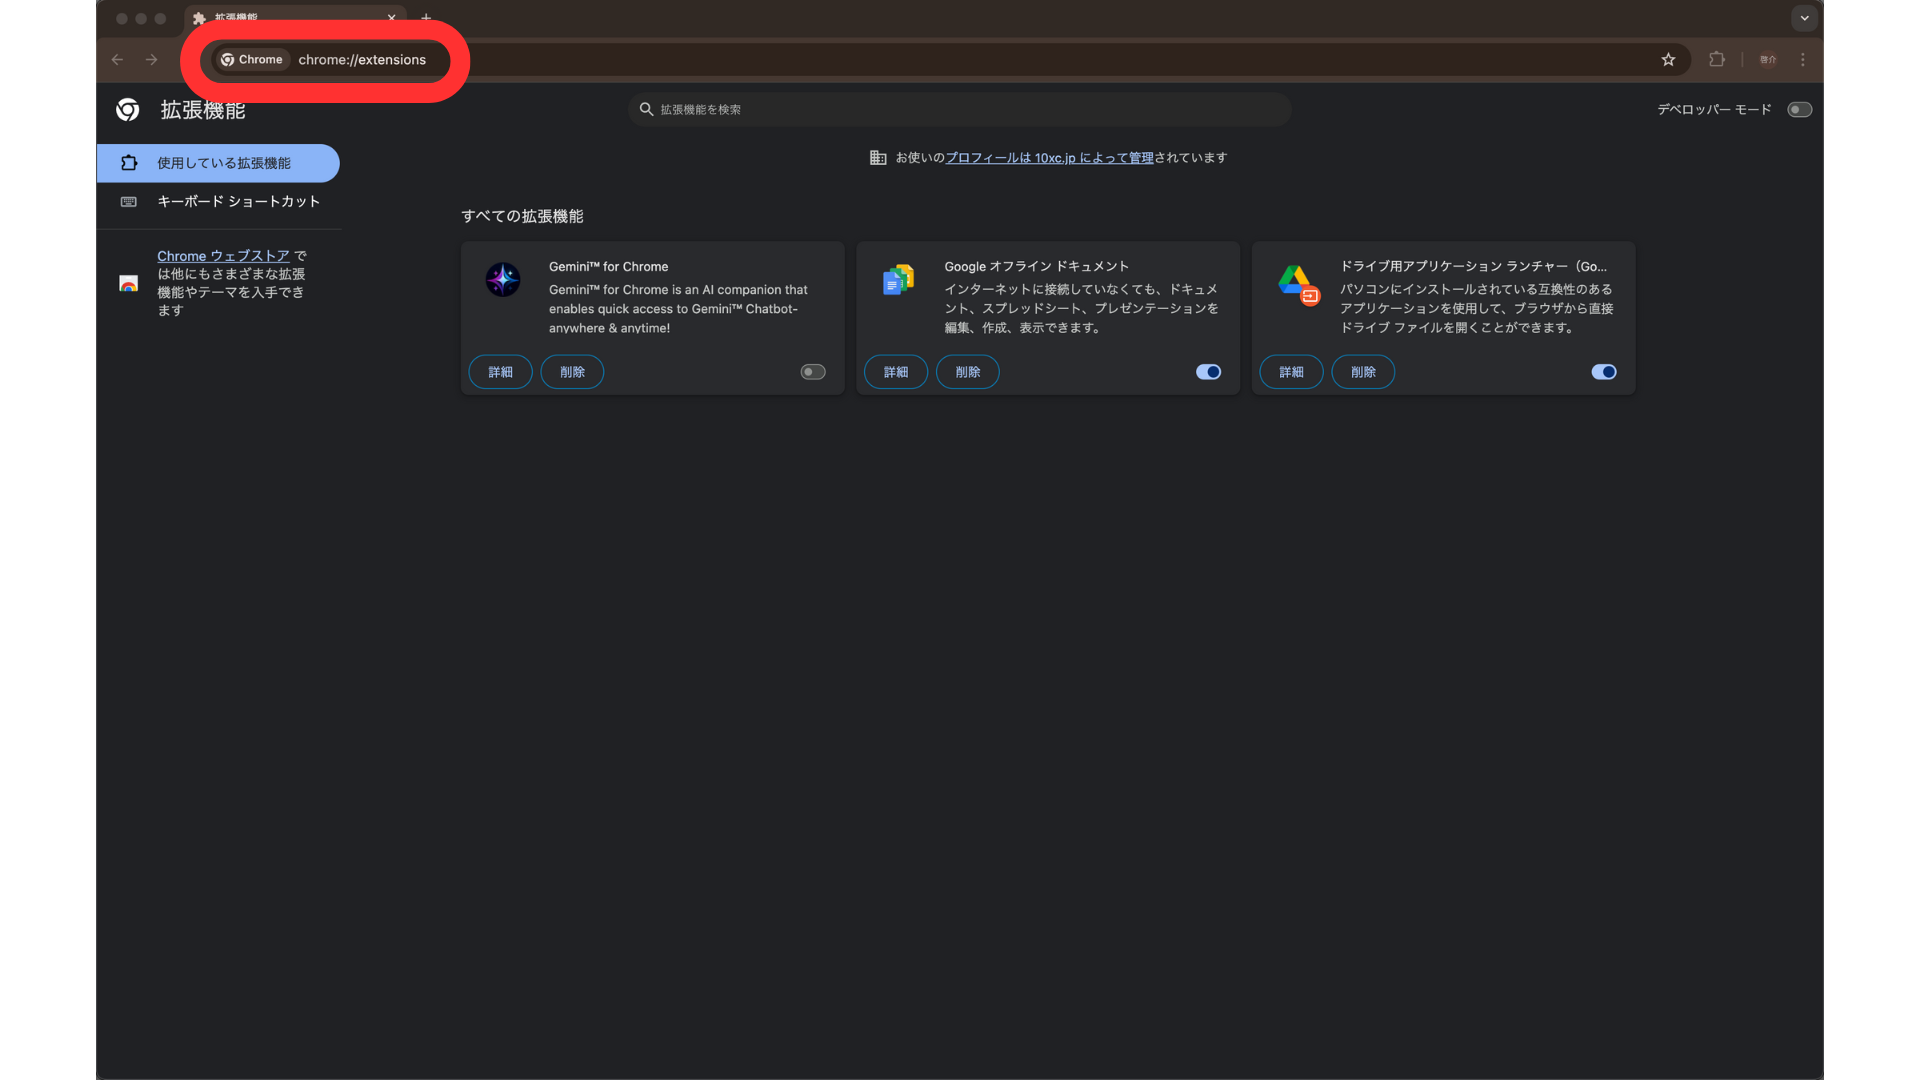Open 詳細 for ドライブ用アプリケーション ランチャー
The width and height of the screenshot is (1920, 1080).
(1291, 372)
